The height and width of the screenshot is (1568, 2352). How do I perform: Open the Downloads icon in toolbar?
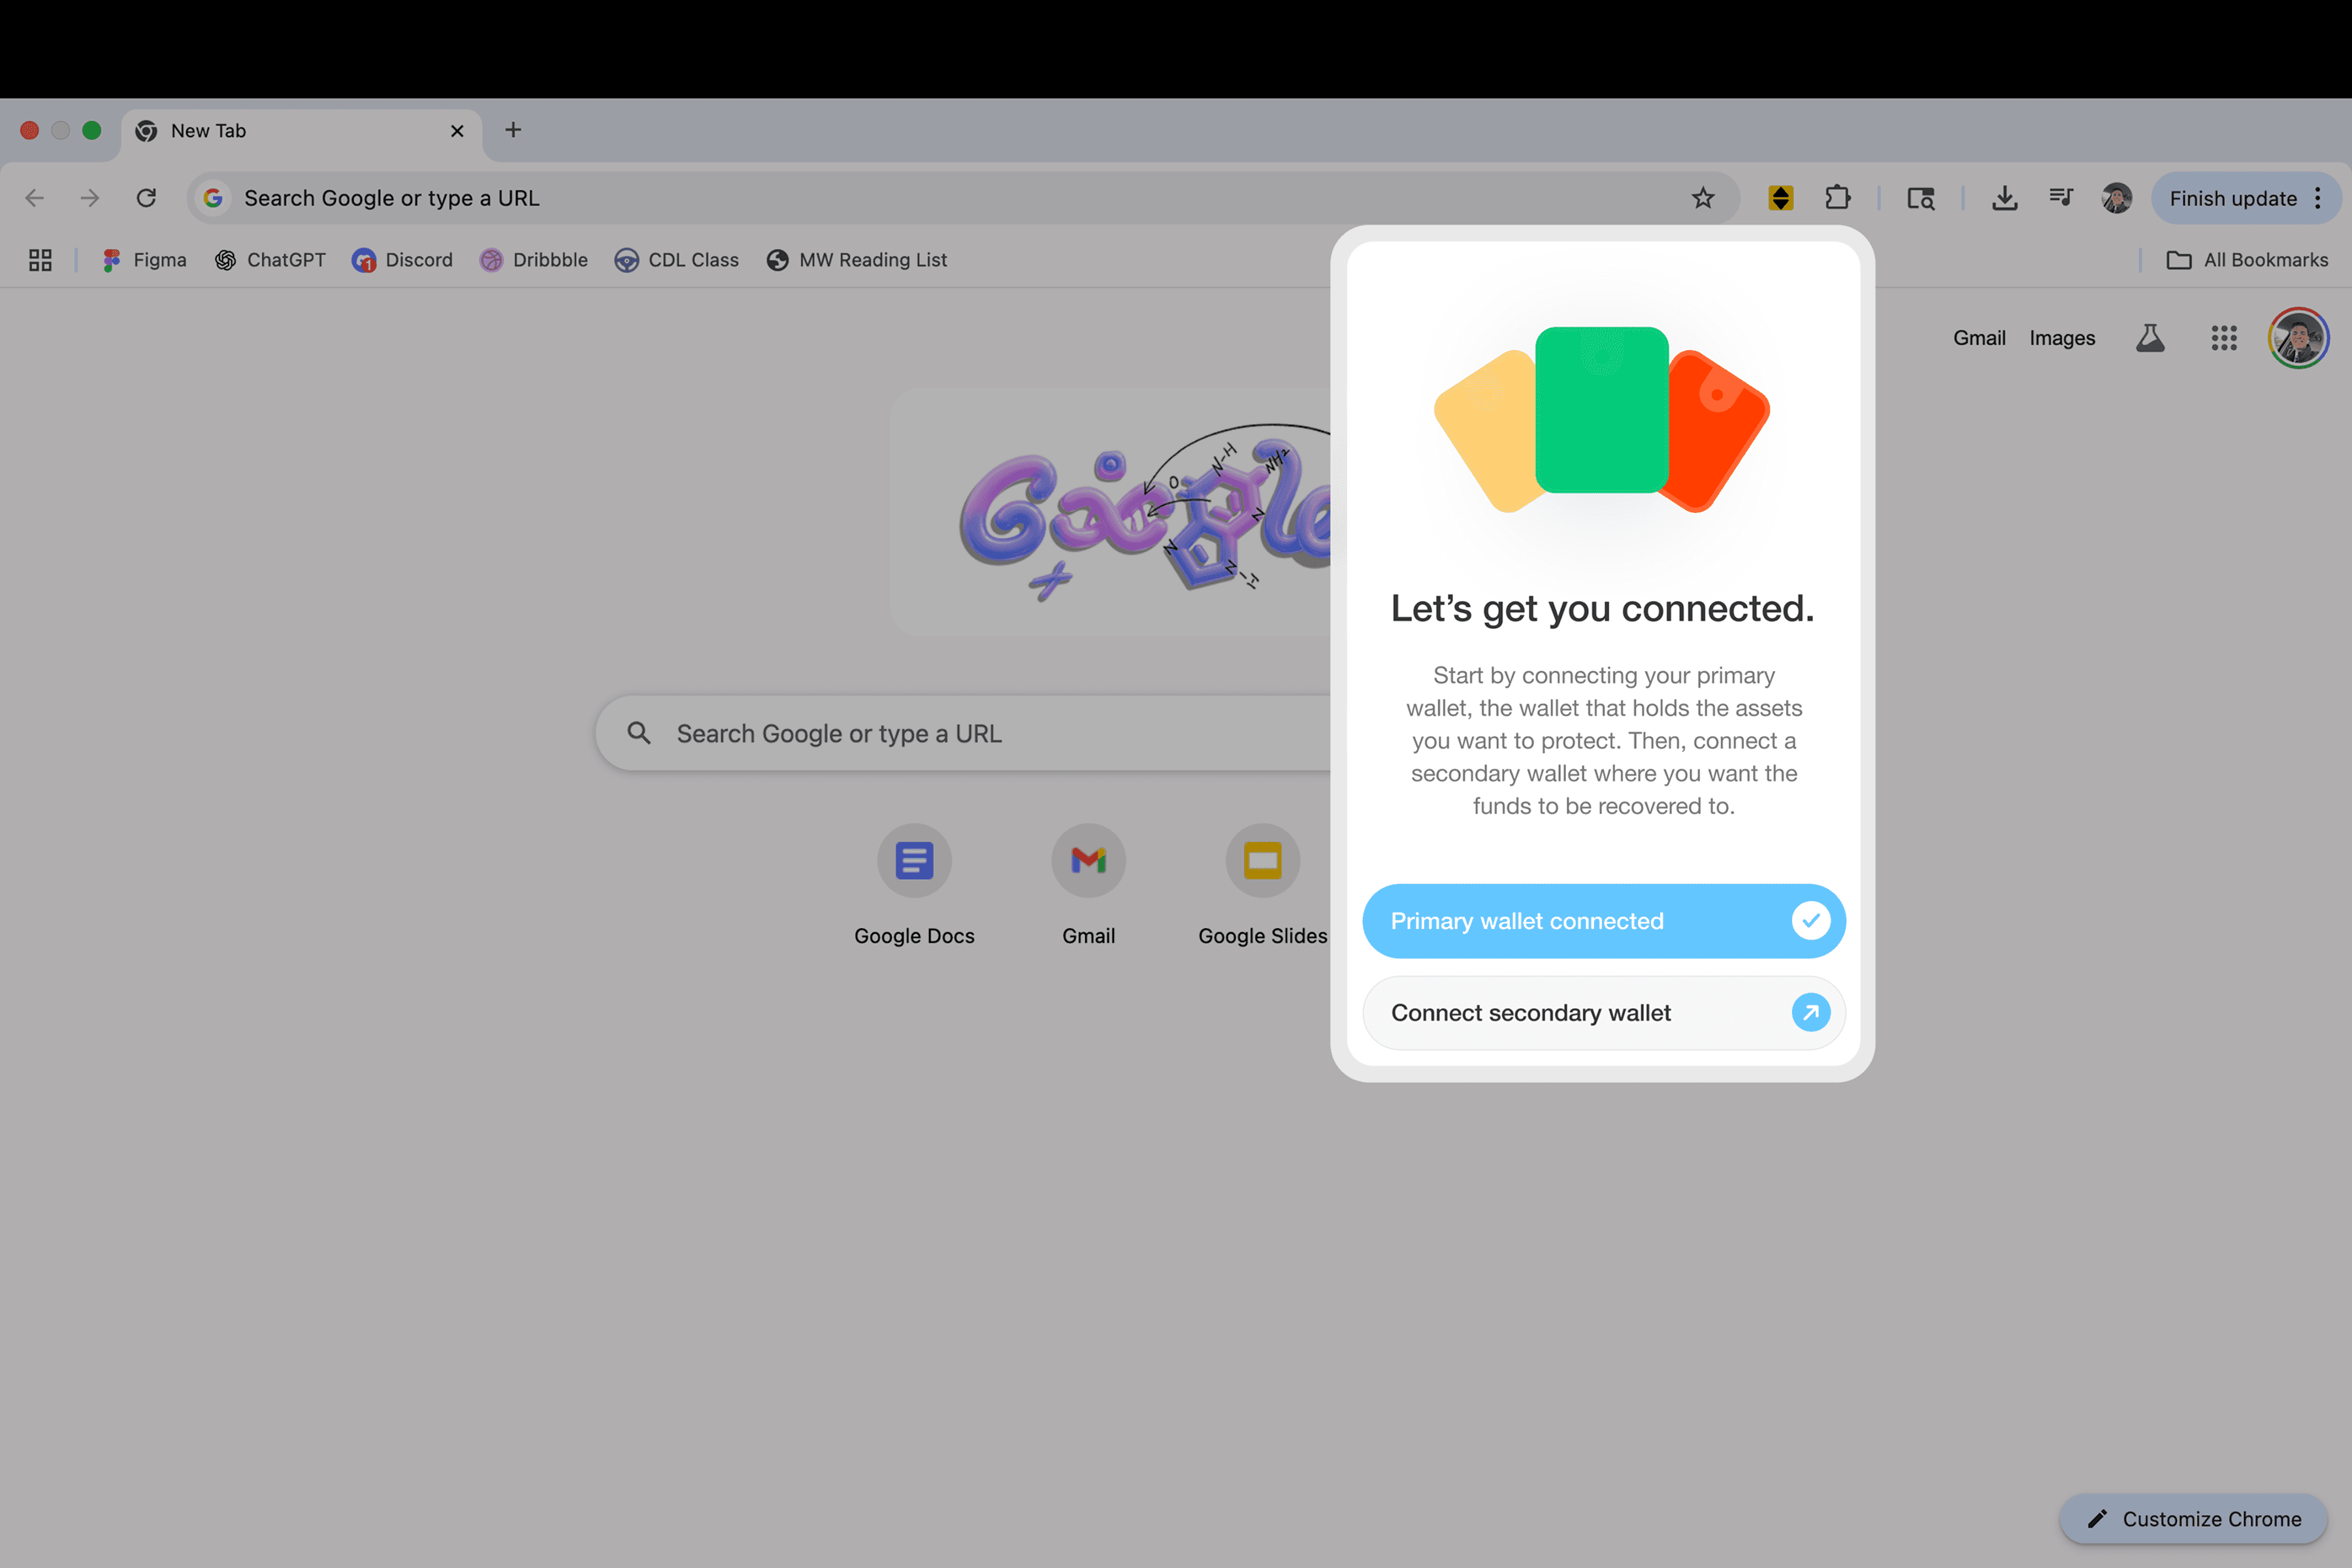point(2004,198)
